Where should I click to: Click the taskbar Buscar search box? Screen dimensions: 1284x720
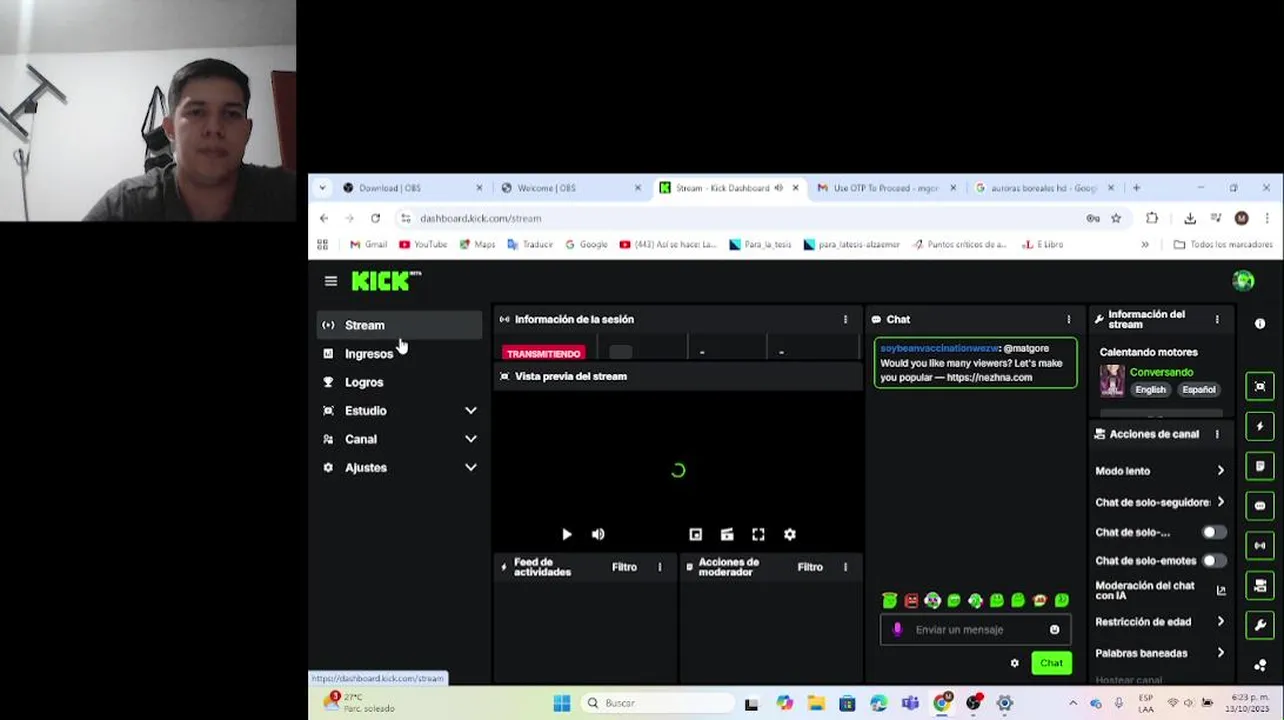[x=658, y=703]
